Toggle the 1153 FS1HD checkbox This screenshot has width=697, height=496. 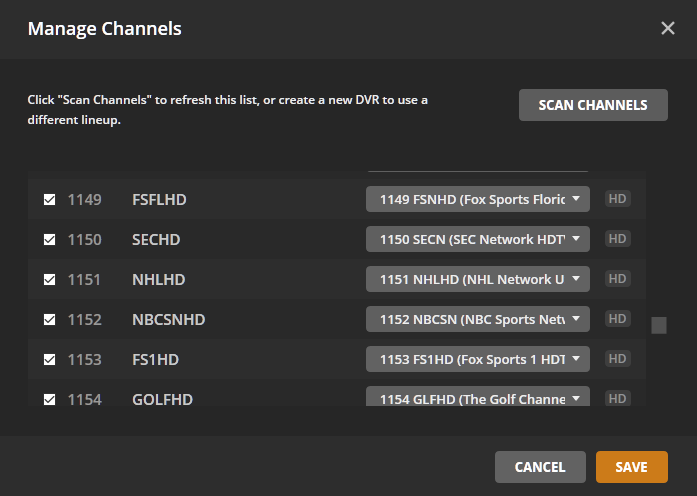[x=49, y=360]
